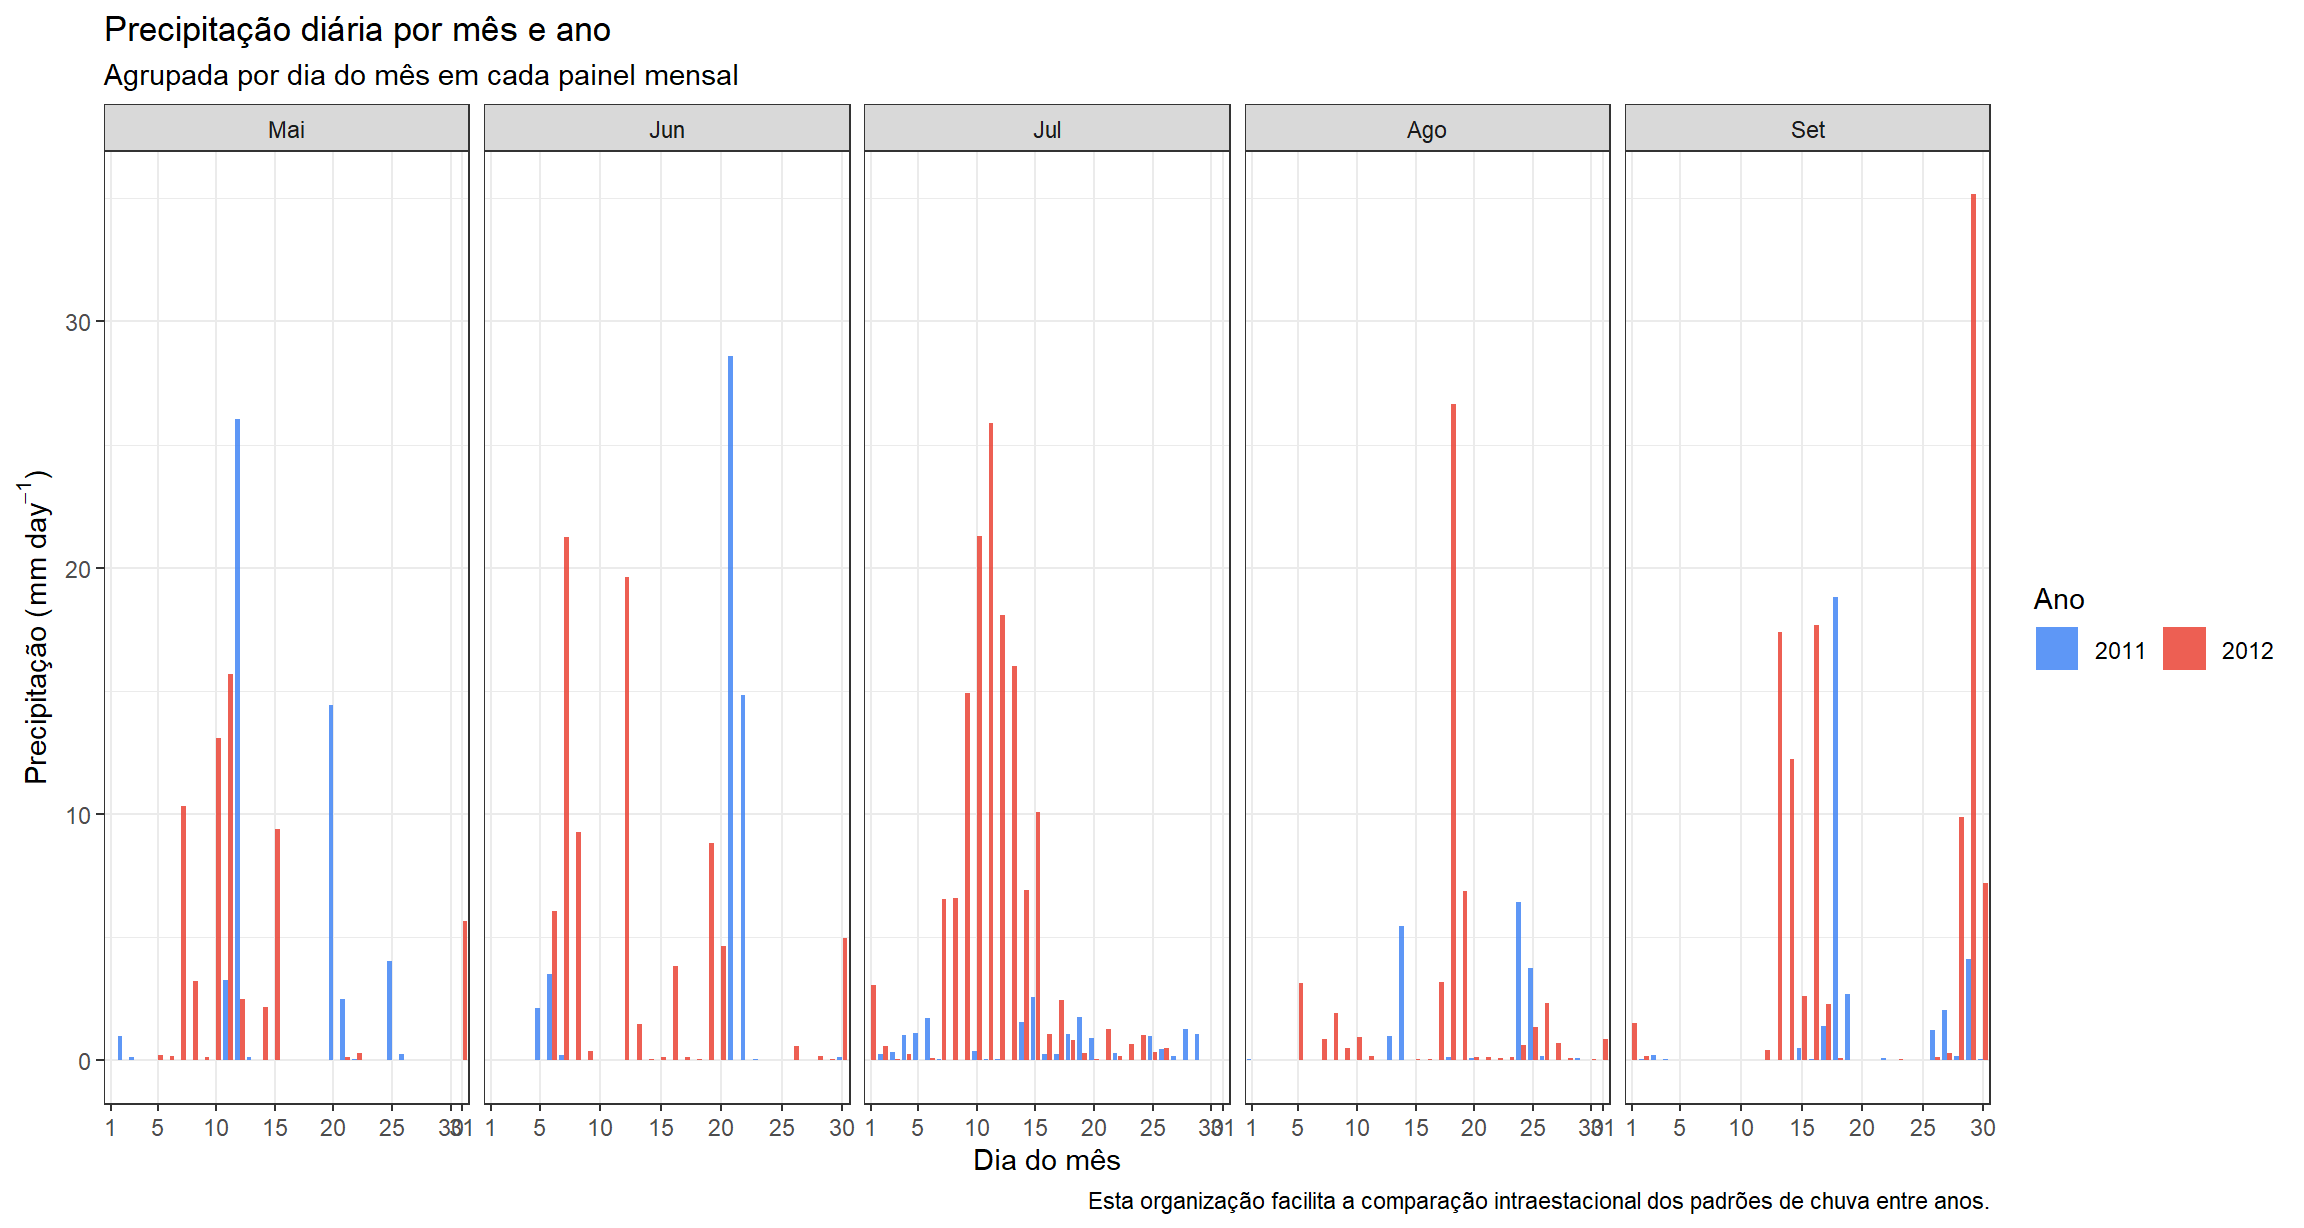Select the Jun panel header
This screenshot has height=1228, width=2304.
(666, 129)
